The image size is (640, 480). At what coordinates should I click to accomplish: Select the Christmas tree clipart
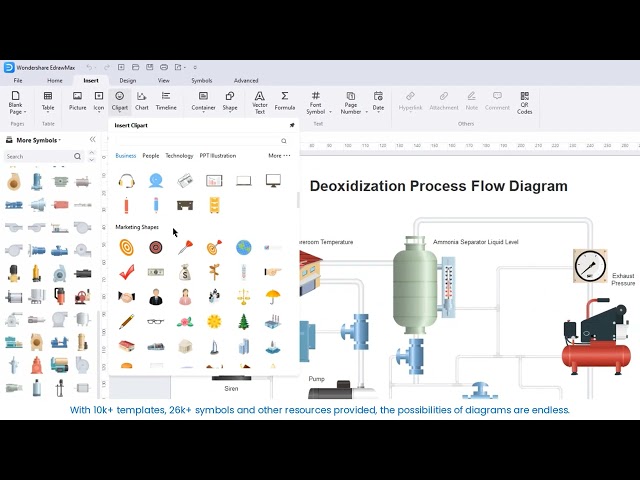[x=244, y=322]
